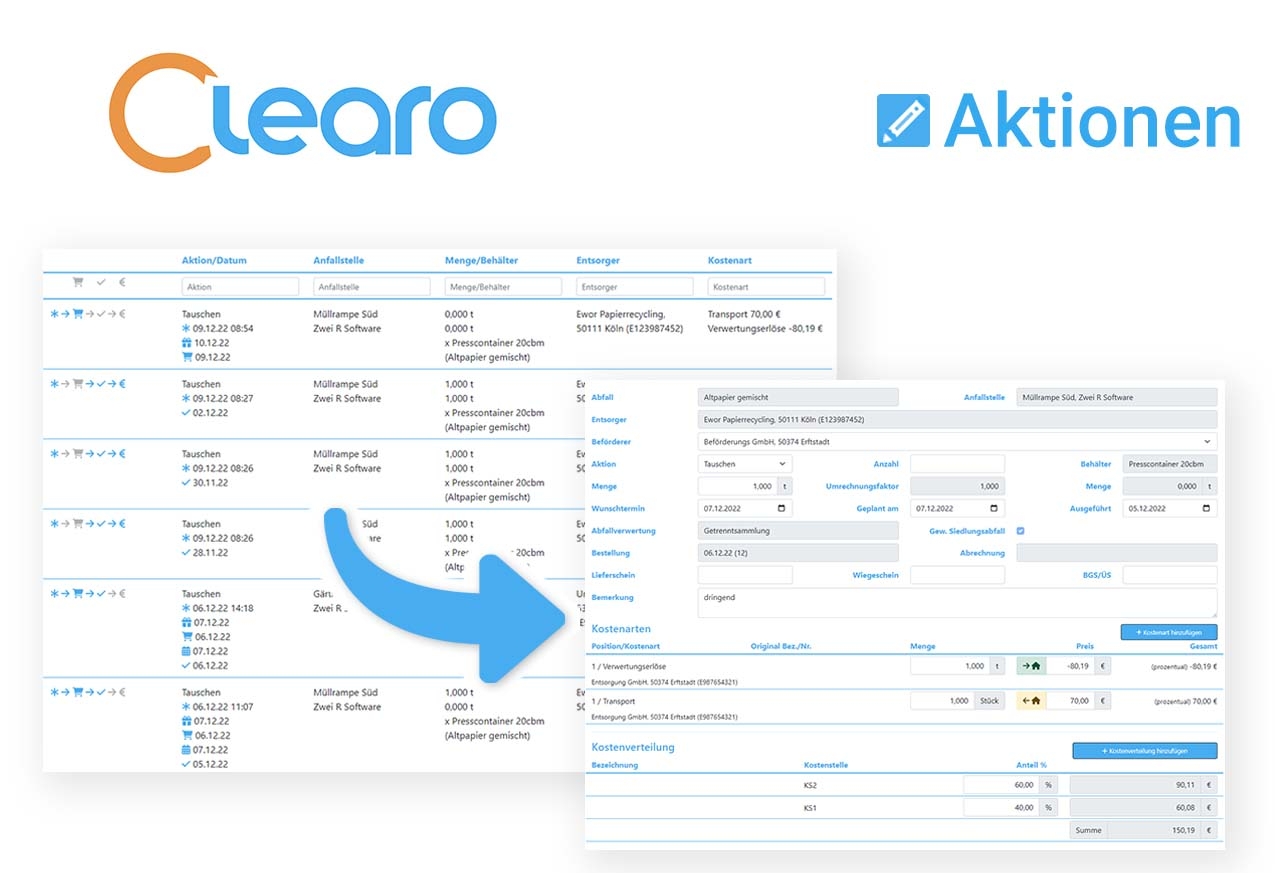Click the KS1 Anteil field showing 40,00
1275x873 pixels.
(x=1002, y=808)
